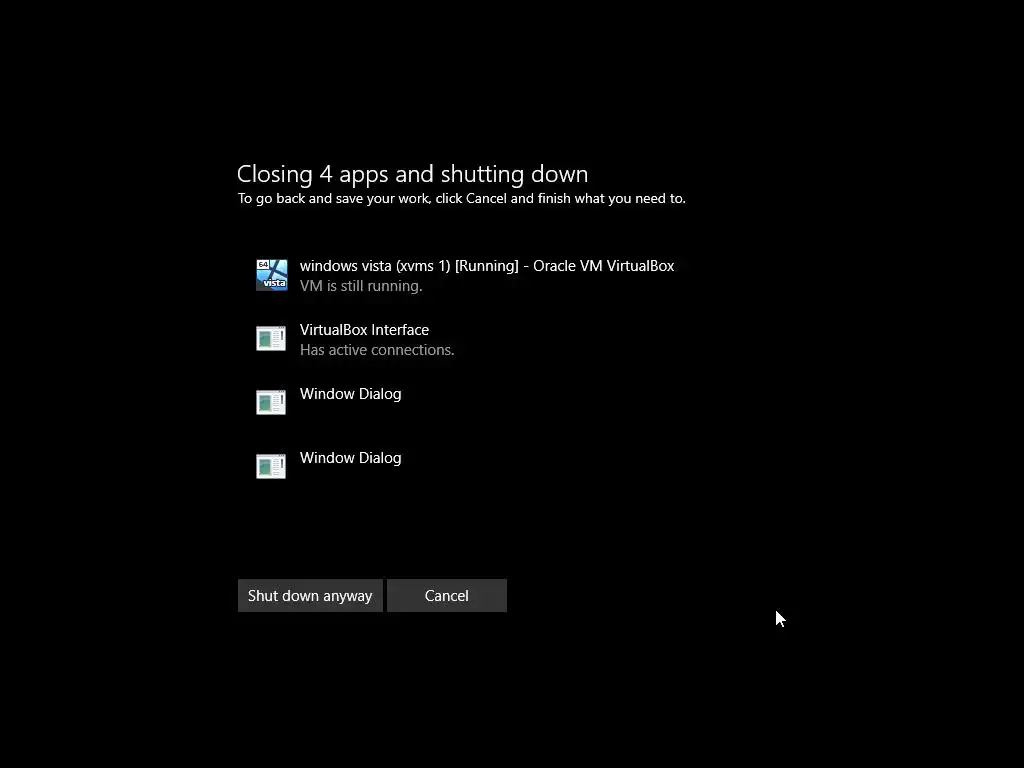Select the 'windows vista (xvms 1) [Running]' title
This screenshot has height=768, width=1024.
point(487,266)
